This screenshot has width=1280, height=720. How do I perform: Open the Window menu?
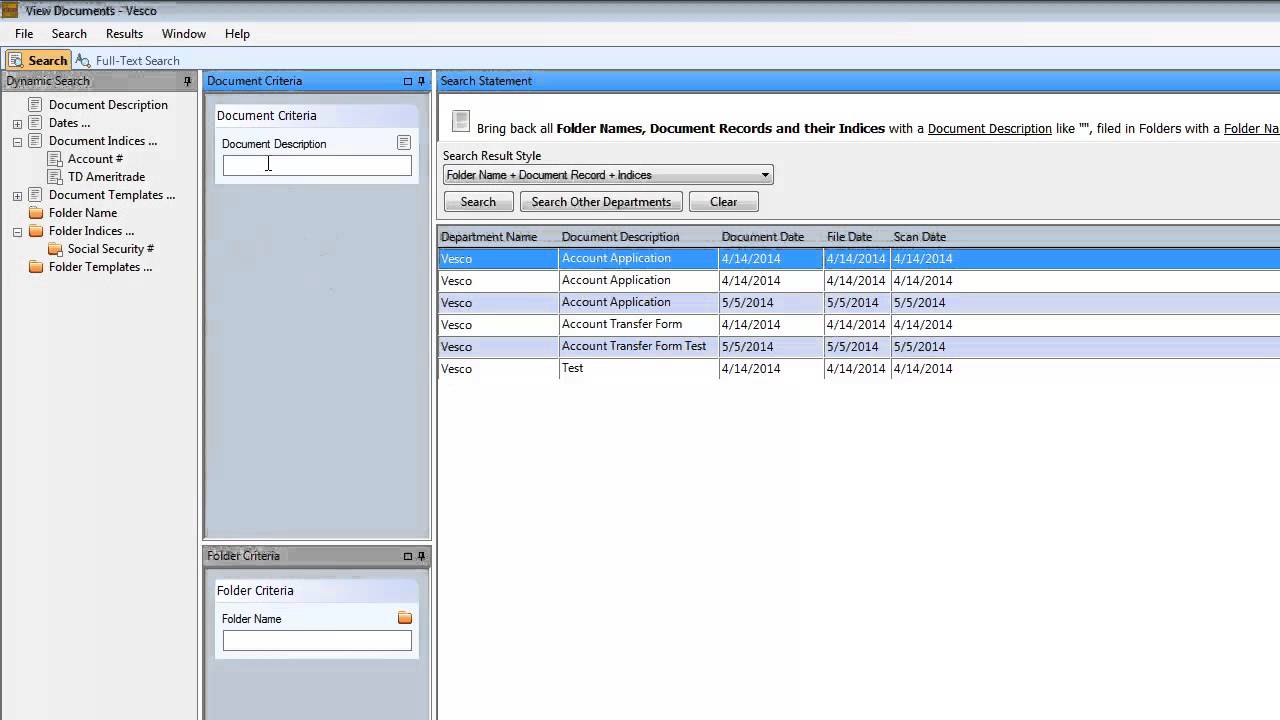(184, 34)
